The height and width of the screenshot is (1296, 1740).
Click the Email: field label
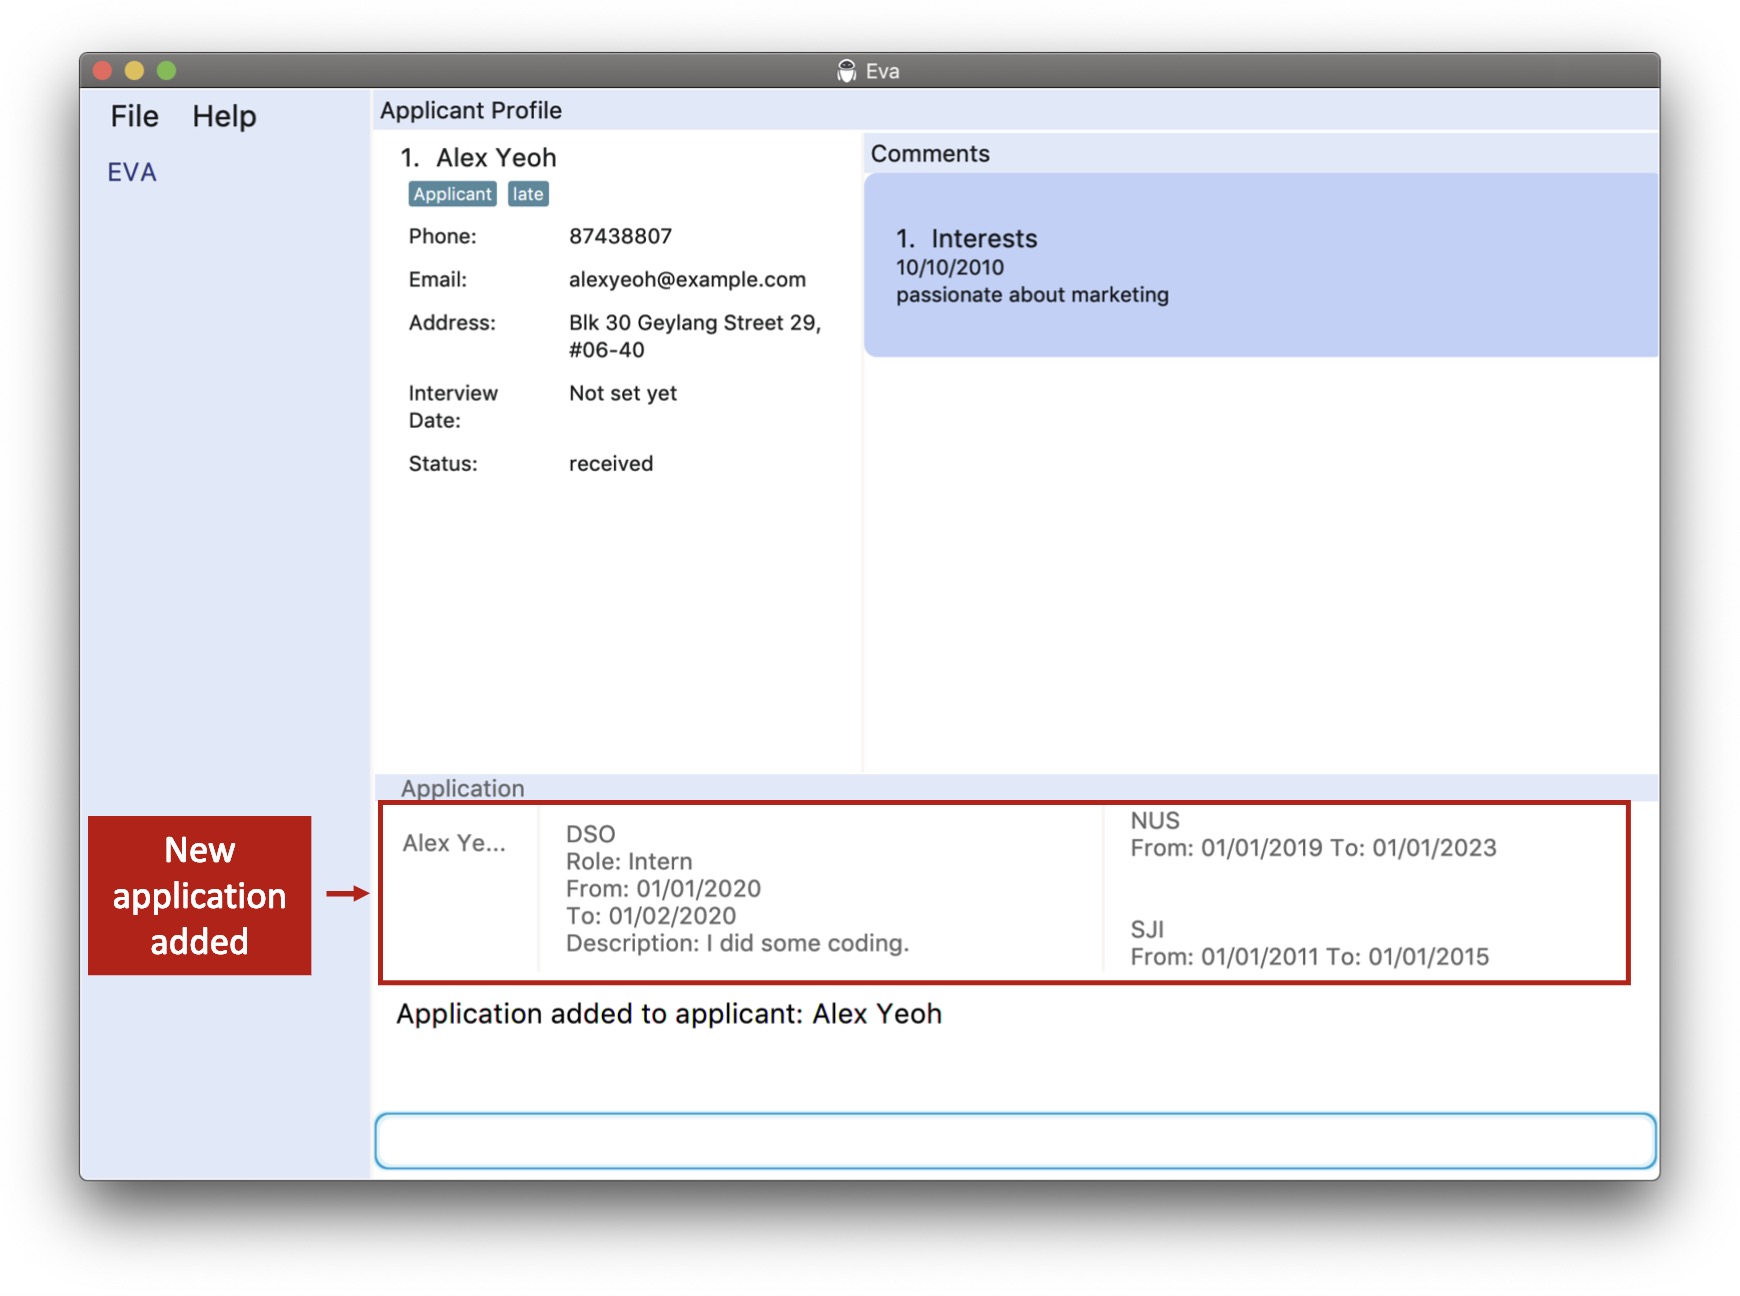tap(437, 280)
